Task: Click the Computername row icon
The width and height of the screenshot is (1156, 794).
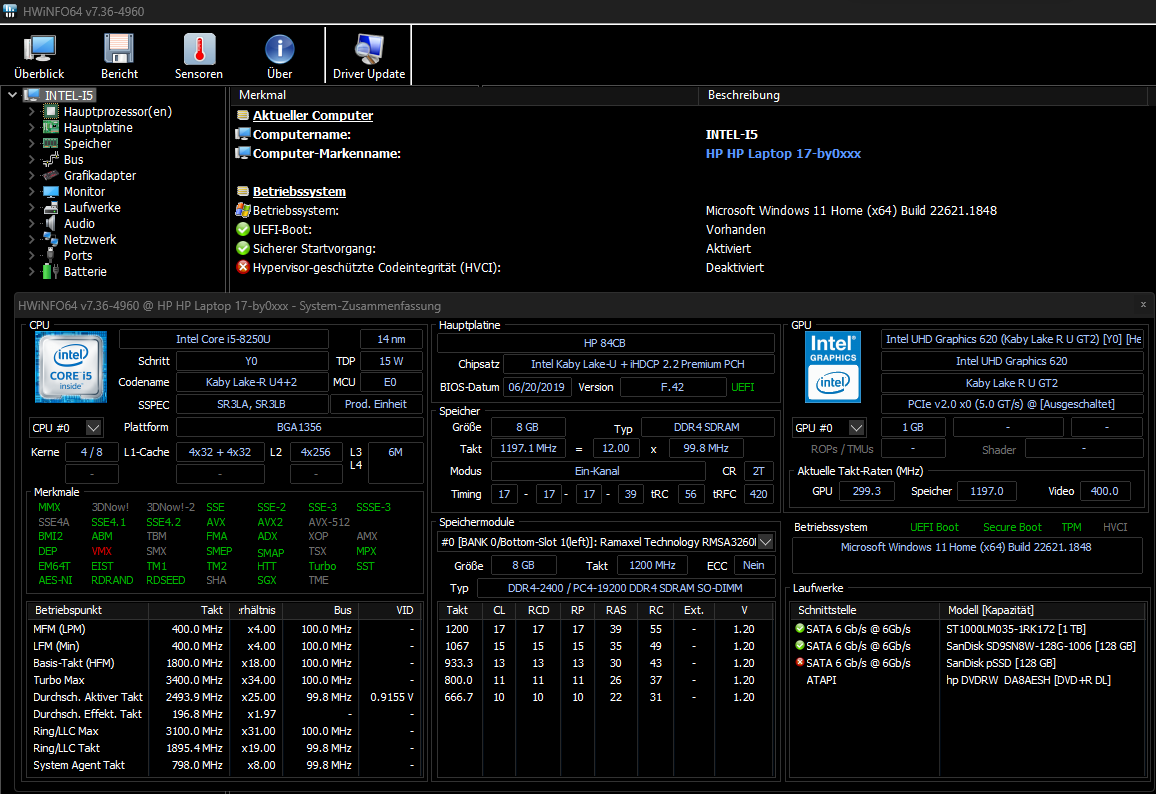Action: pos(243,134)
